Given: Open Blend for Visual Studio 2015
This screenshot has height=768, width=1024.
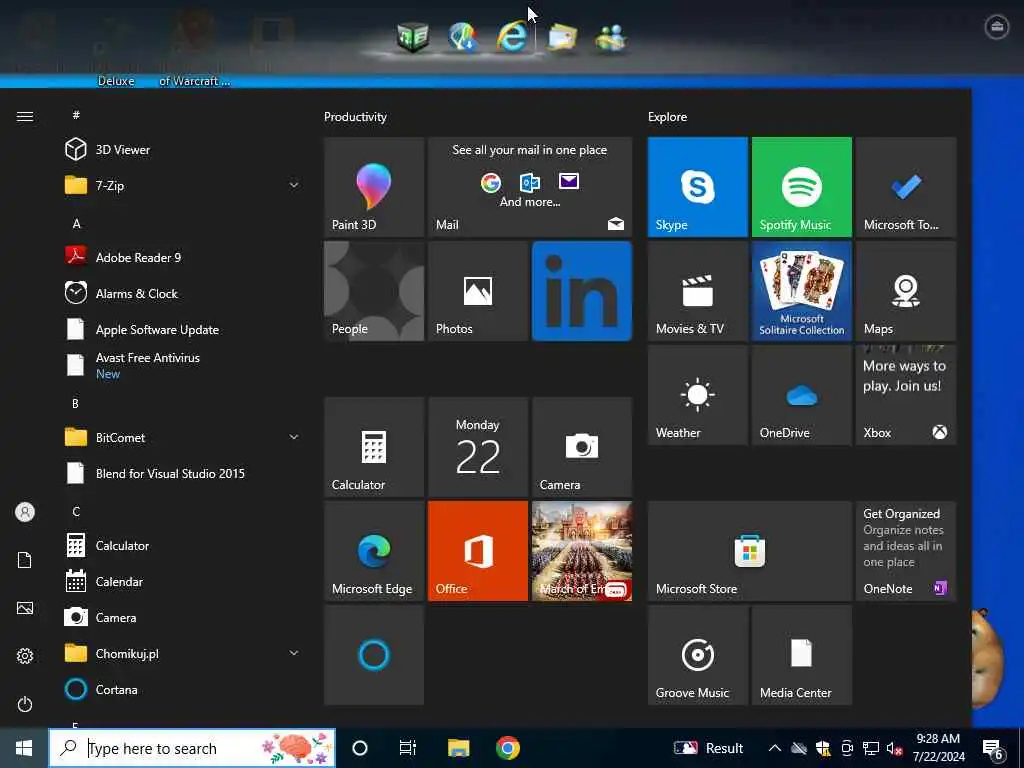Looking at the screenshot, I should (x=183, y=473).
